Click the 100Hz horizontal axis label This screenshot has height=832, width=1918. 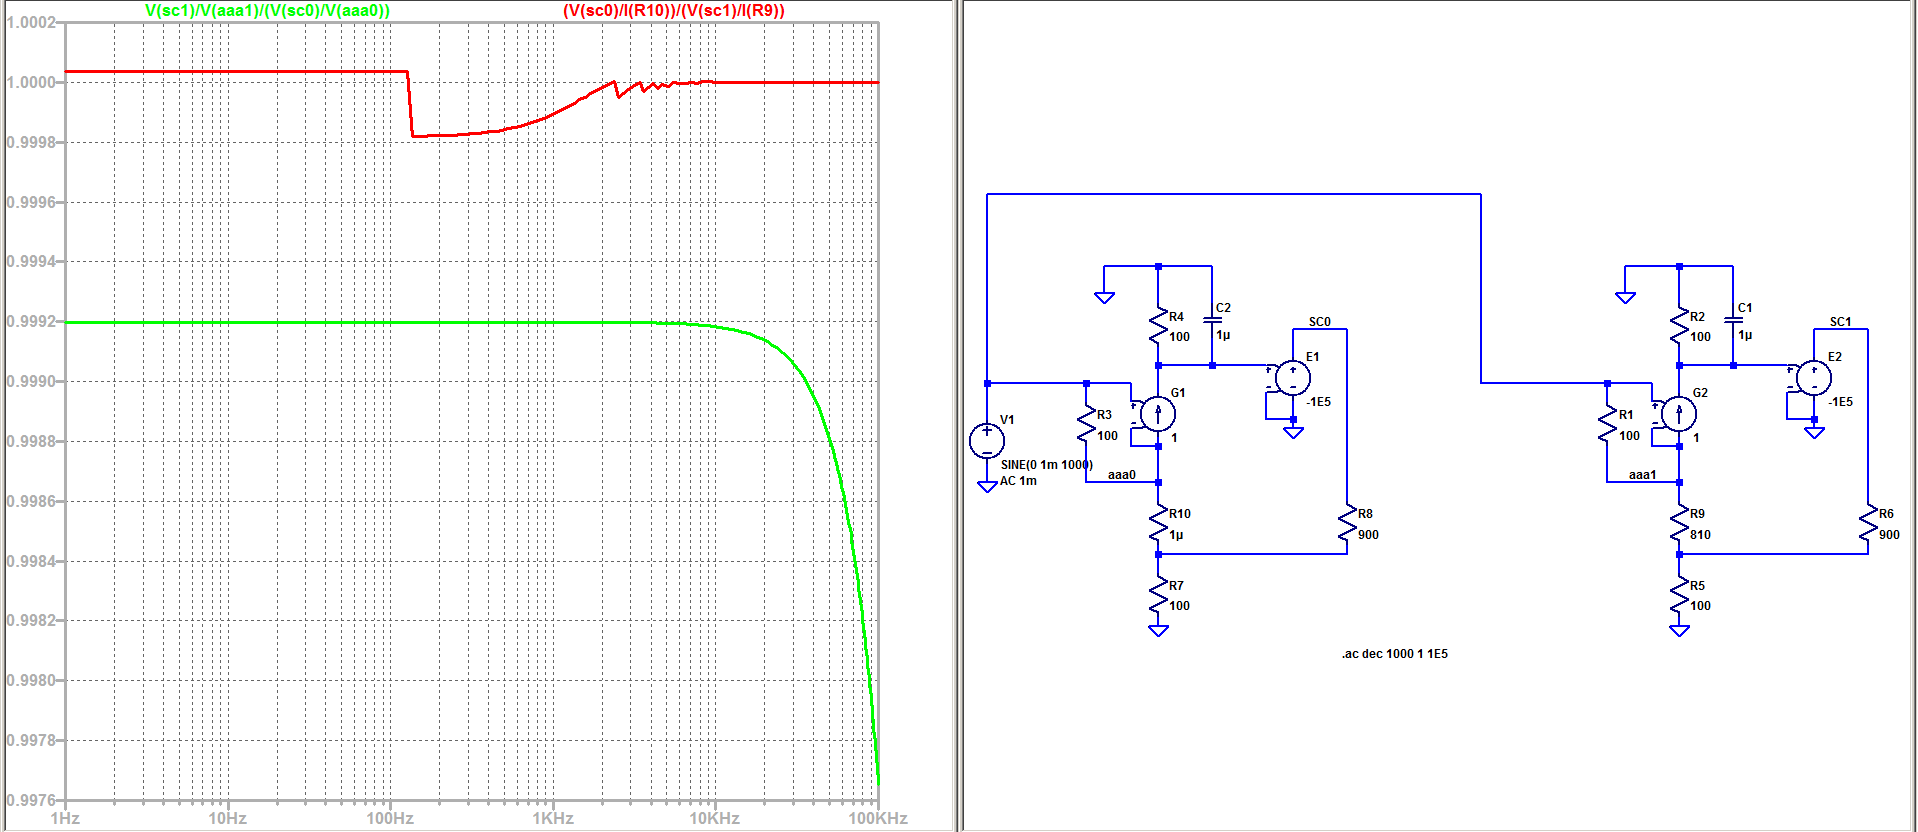390,818
